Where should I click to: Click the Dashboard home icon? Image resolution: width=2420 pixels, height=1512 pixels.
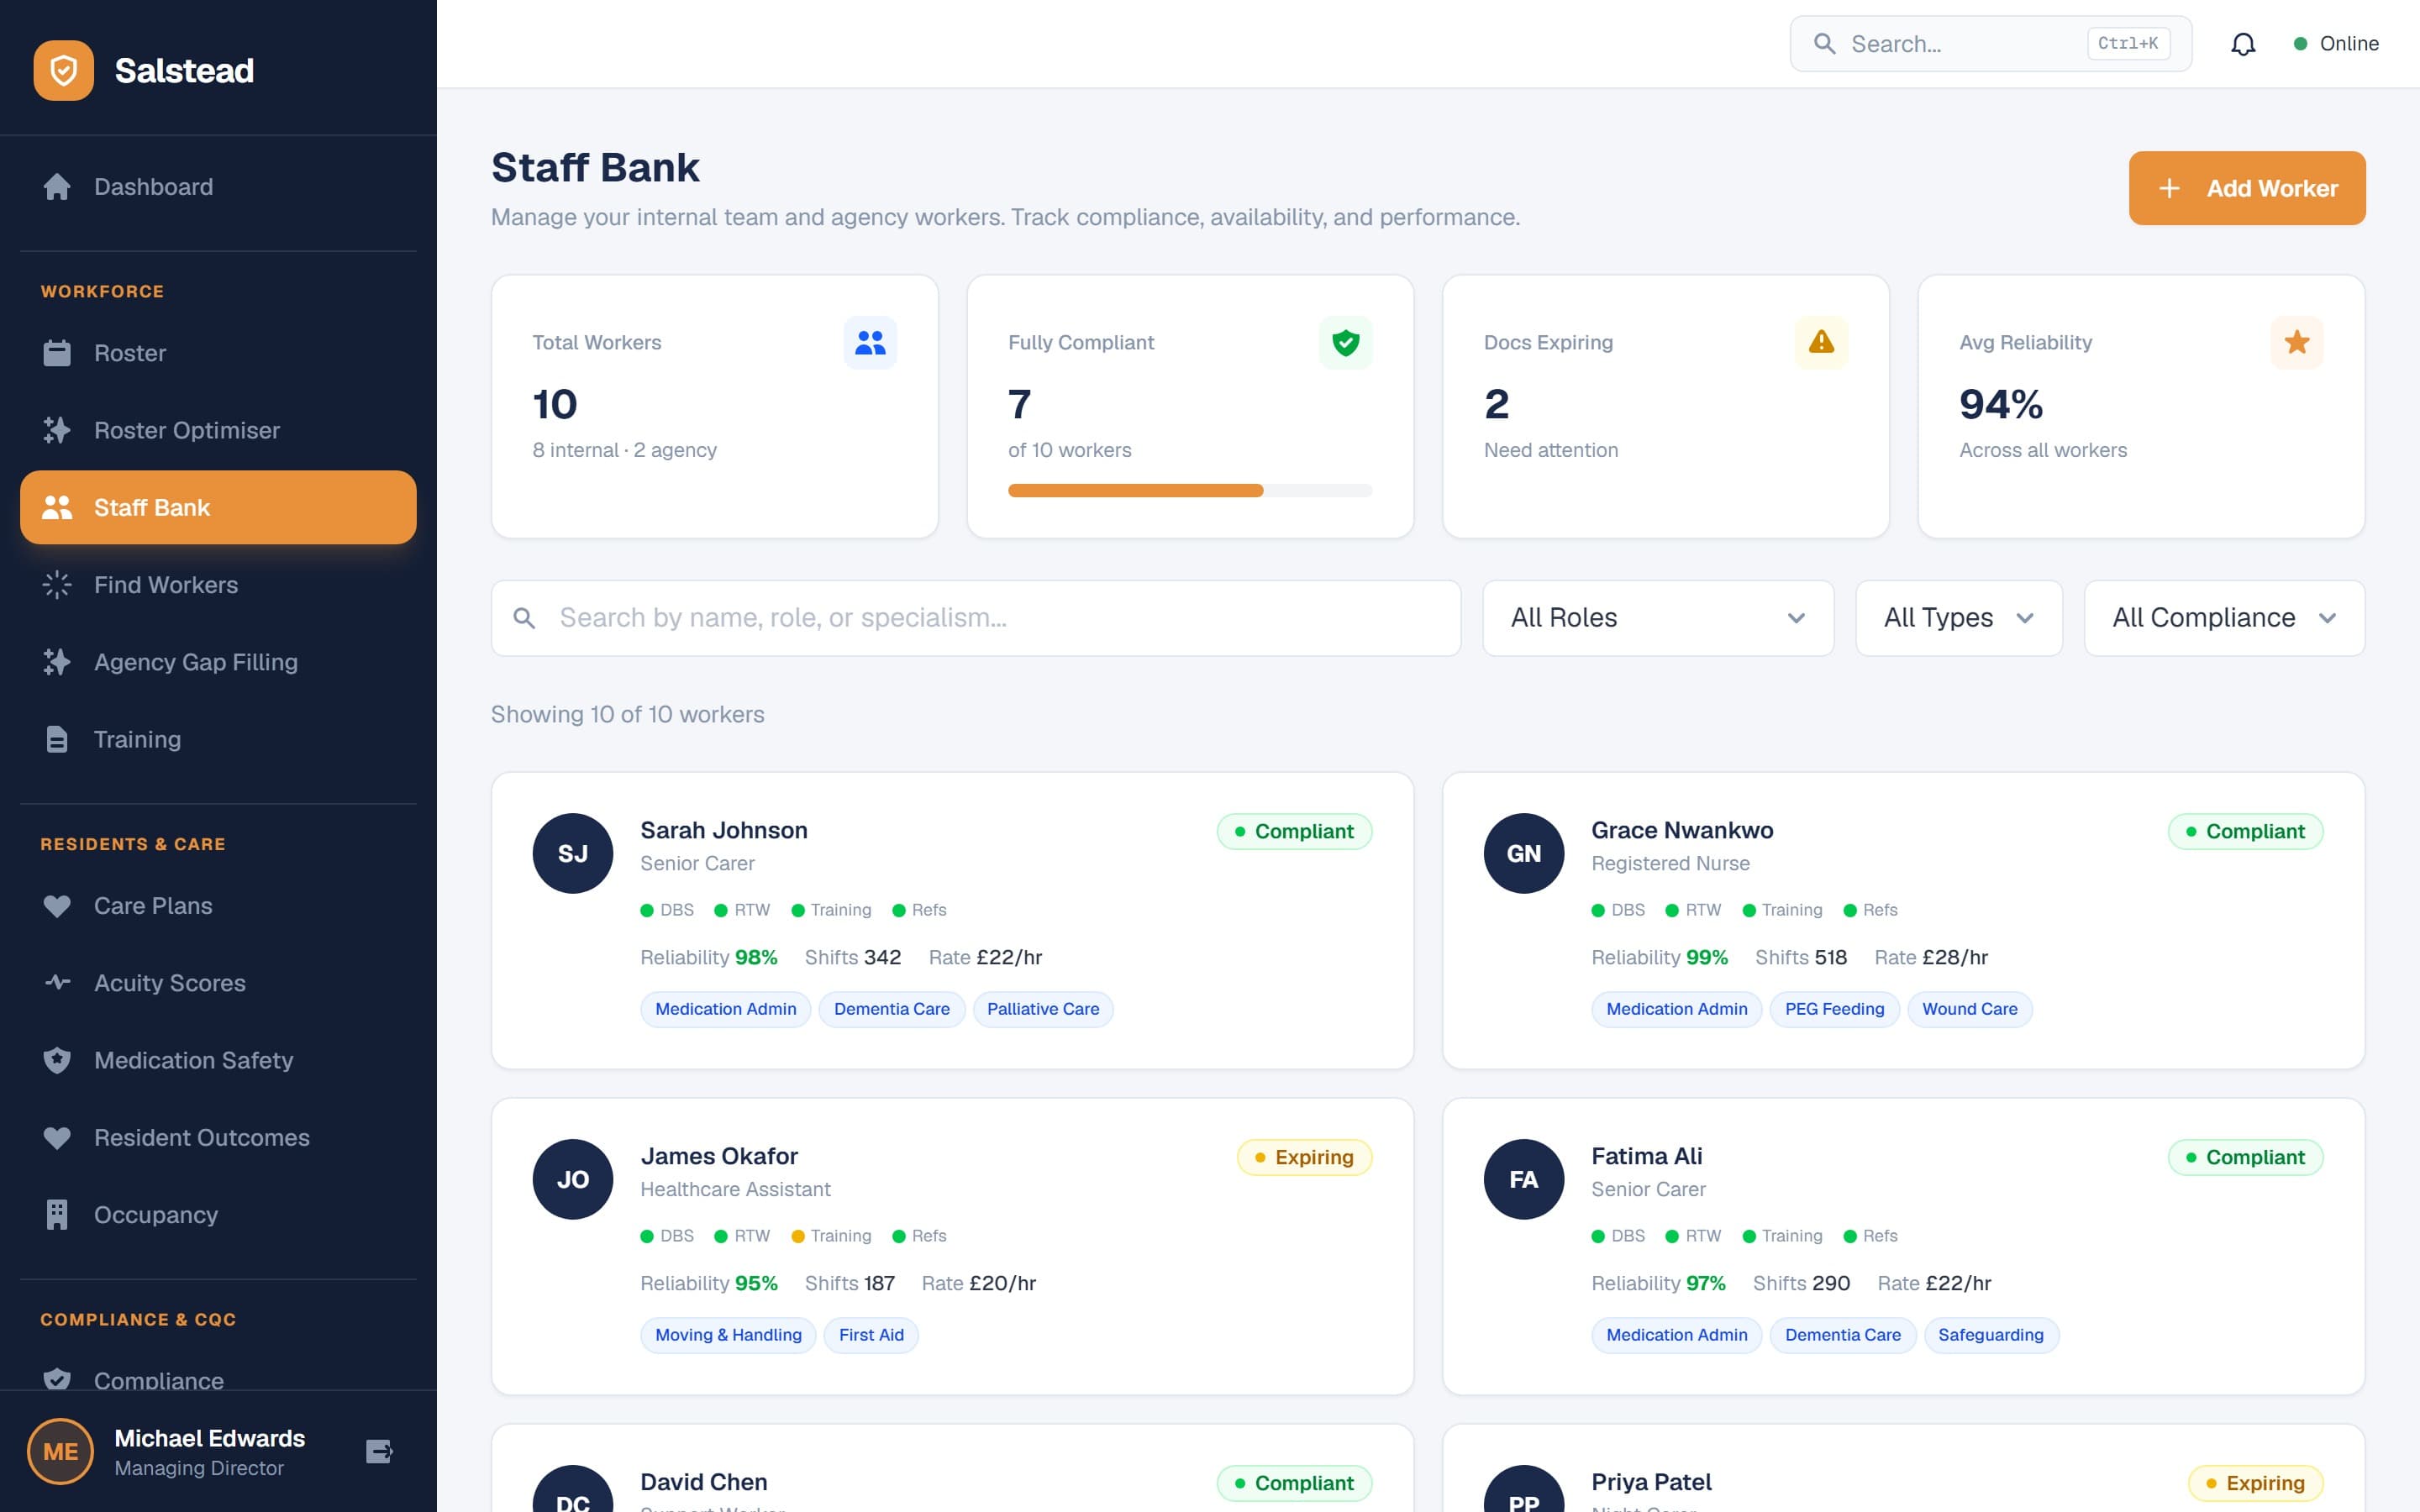57,187
